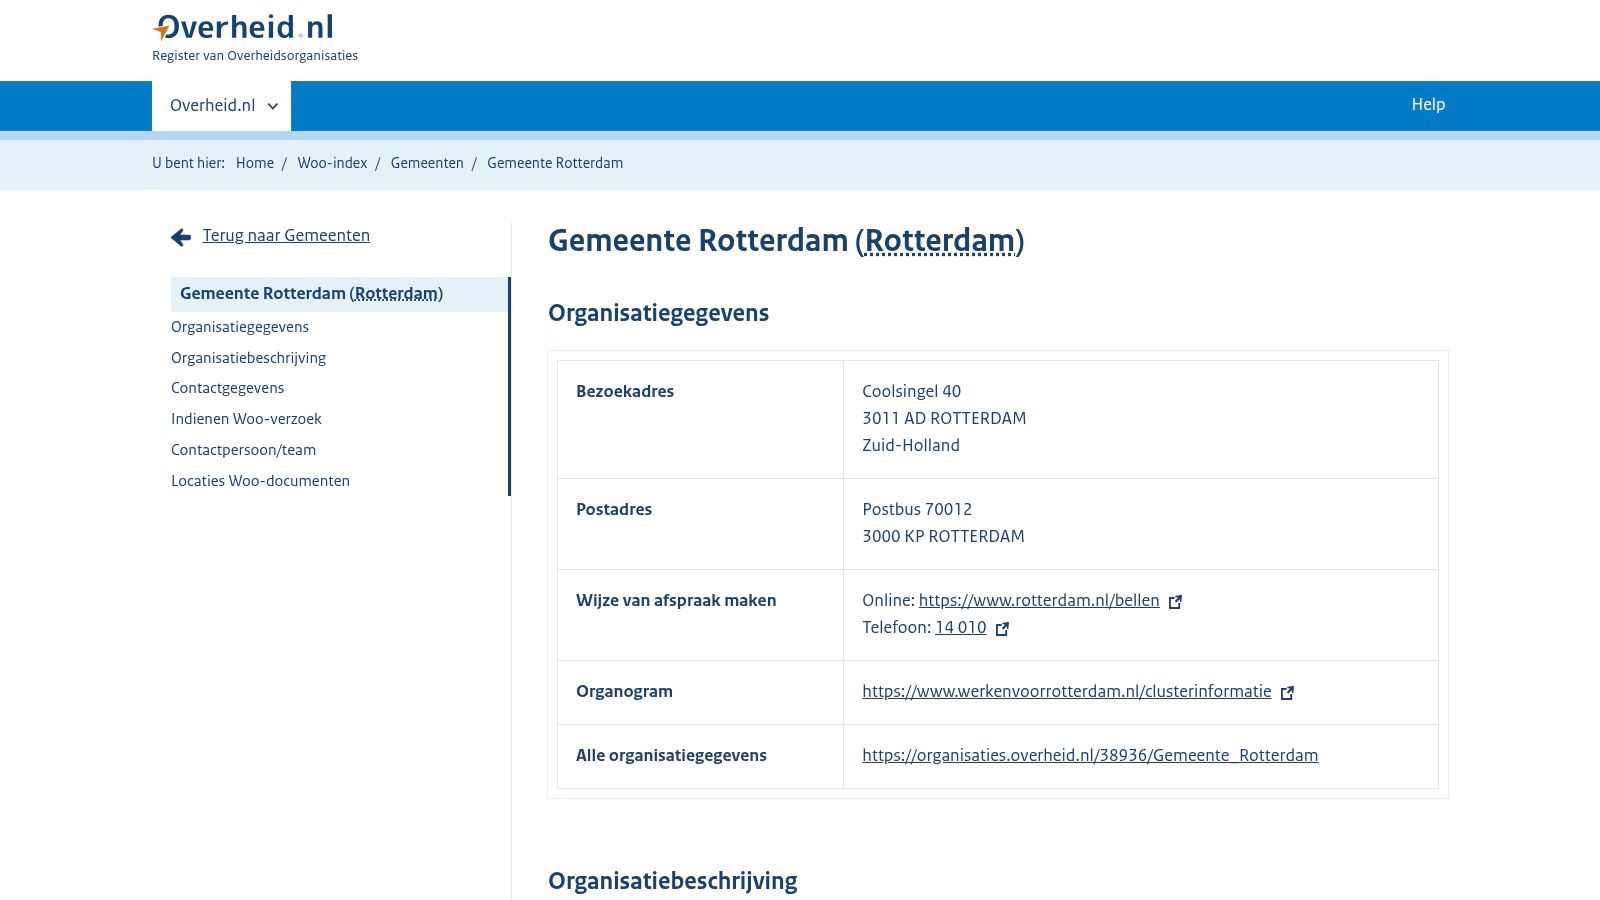
Task: Open the Overheid.nl dropdown menu
Action: 221,105
